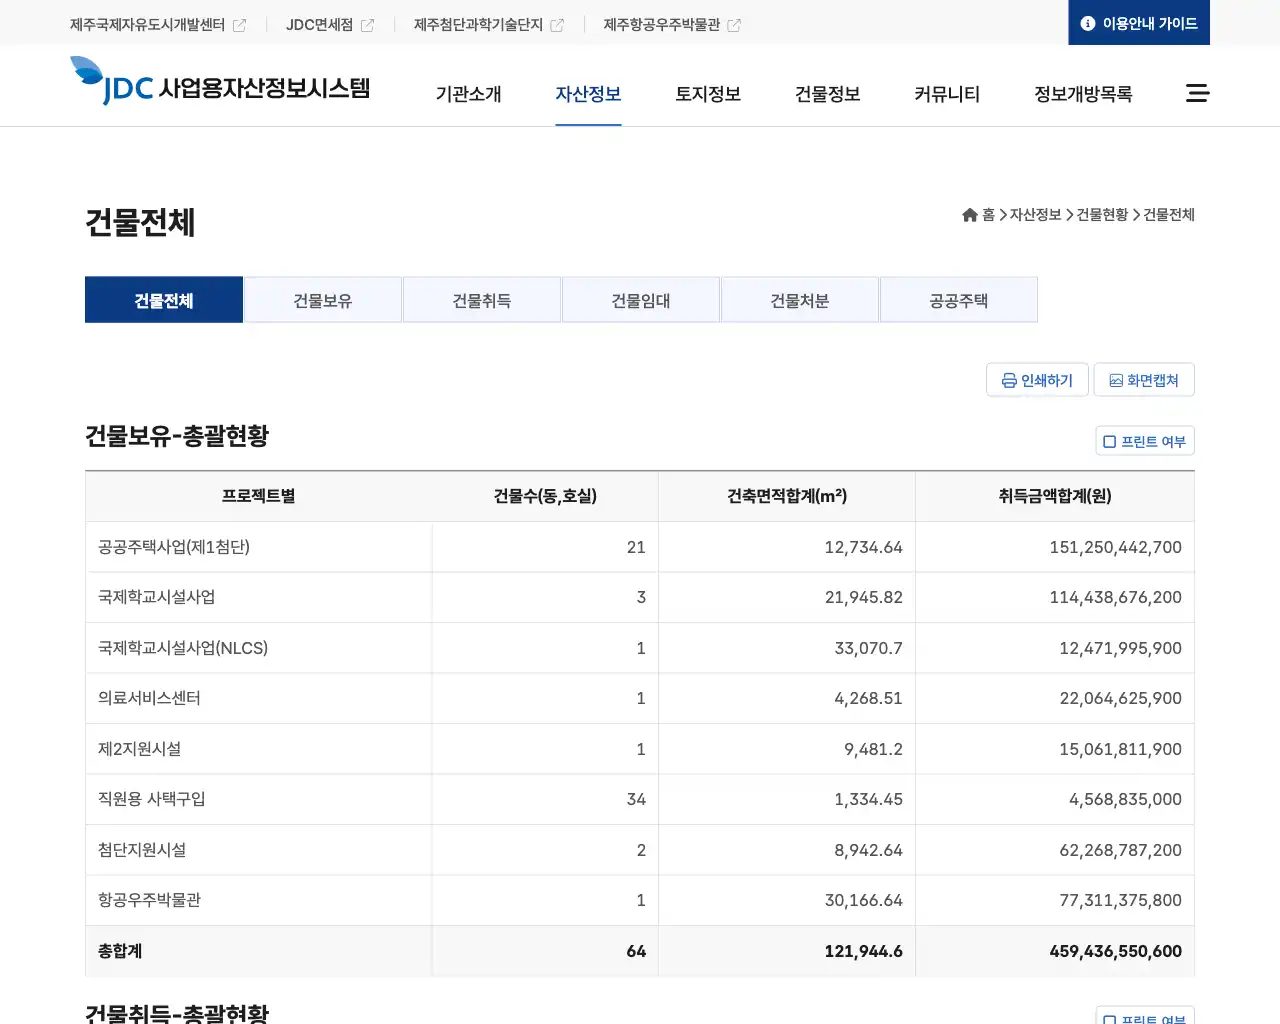1280x1024 pixels.
Task: Click 자산정보 in the breadcrumb
Action: tap(1035, 215)
